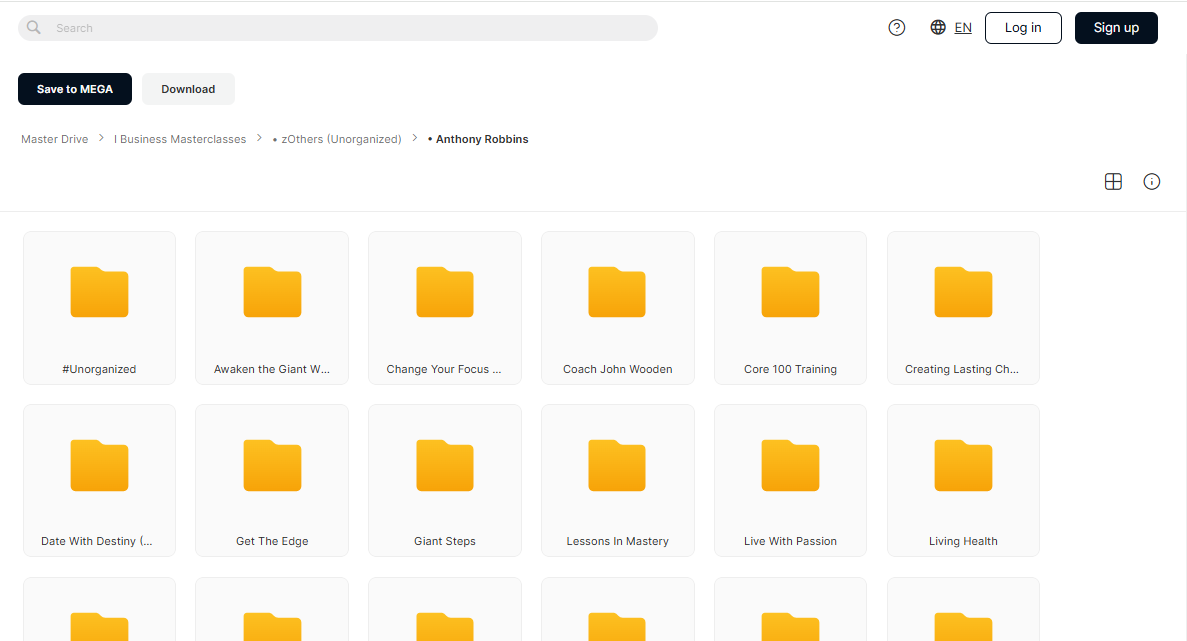
Task: Click the Save to MEGA button
Action: (x=75, y=89)
